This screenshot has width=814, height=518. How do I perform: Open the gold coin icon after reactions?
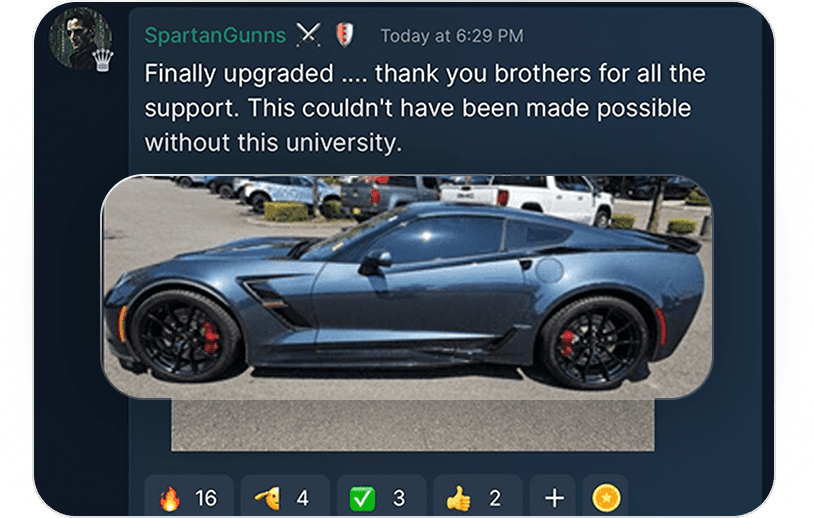coord(606,498)
